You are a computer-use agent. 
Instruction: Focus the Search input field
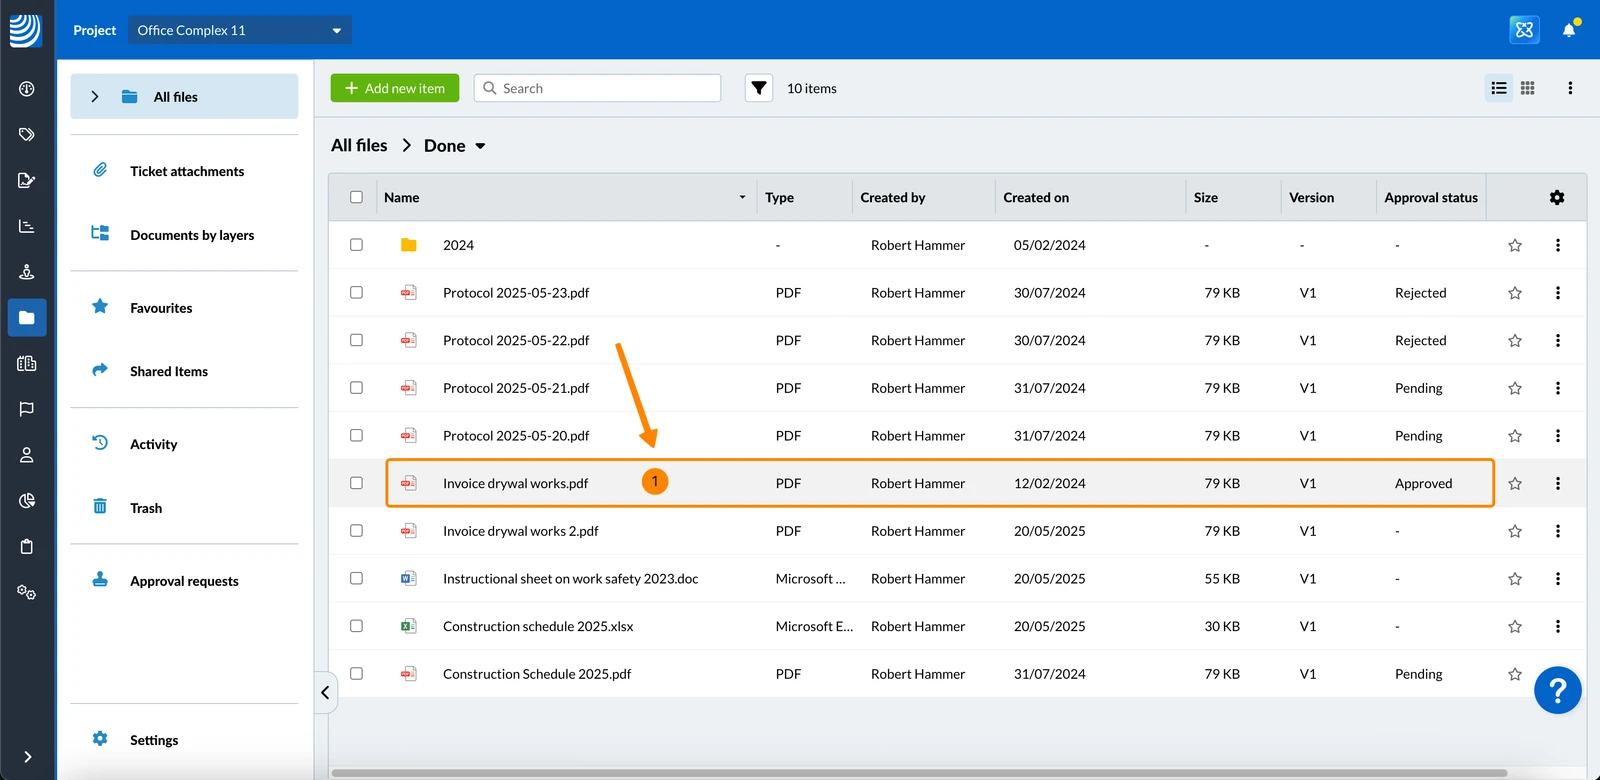coord(597,88)
